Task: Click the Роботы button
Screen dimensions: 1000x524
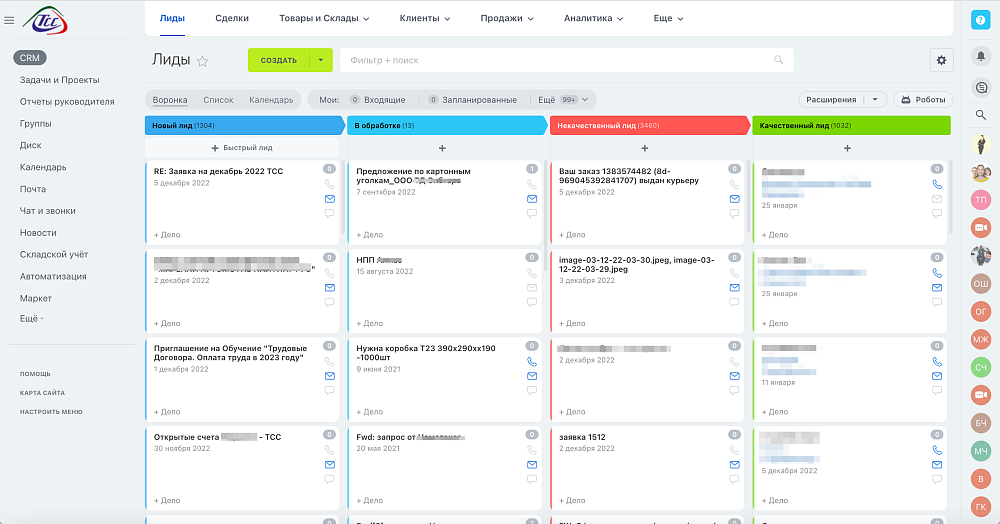Action: [923, 99]
